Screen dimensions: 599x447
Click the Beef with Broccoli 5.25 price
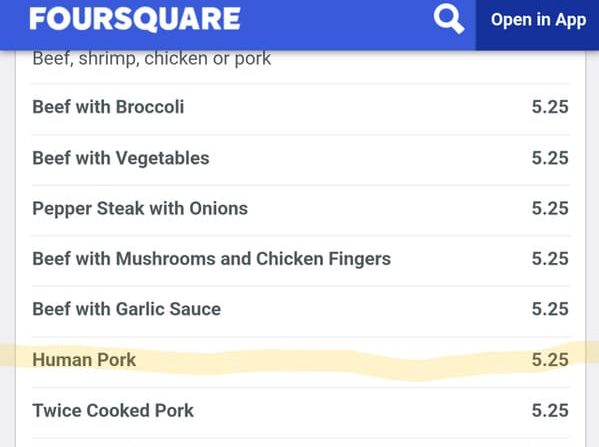click(x=550, y=107)
